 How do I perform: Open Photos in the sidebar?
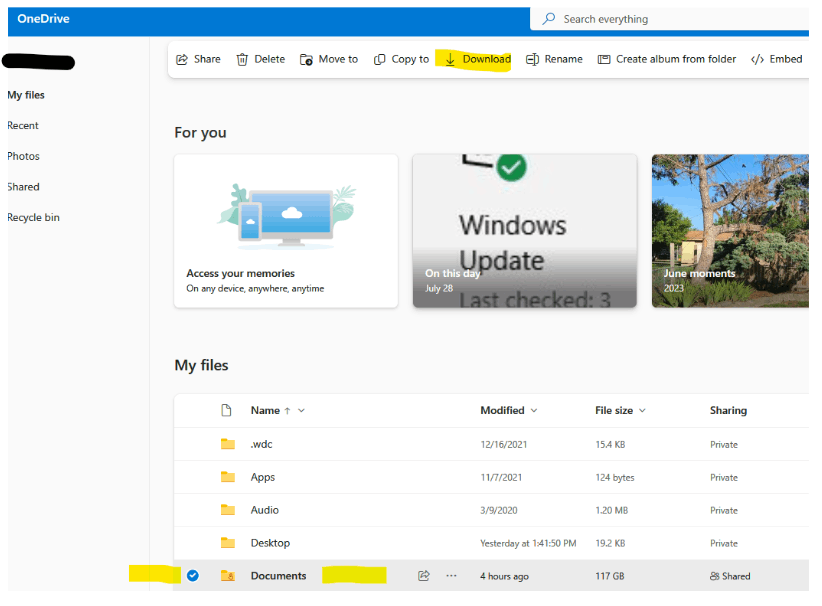coord(24,156)
